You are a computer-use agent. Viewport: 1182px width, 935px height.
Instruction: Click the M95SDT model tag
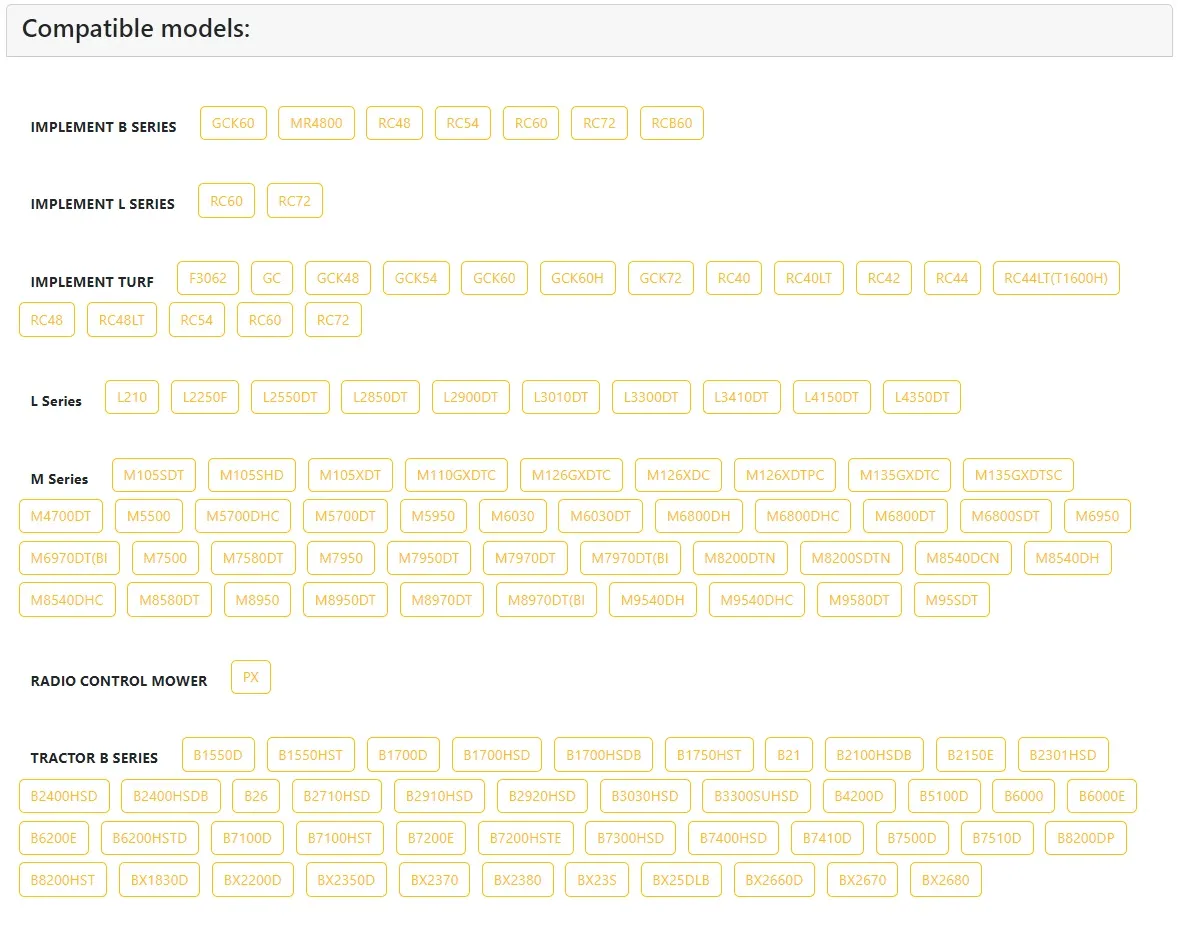951,599
